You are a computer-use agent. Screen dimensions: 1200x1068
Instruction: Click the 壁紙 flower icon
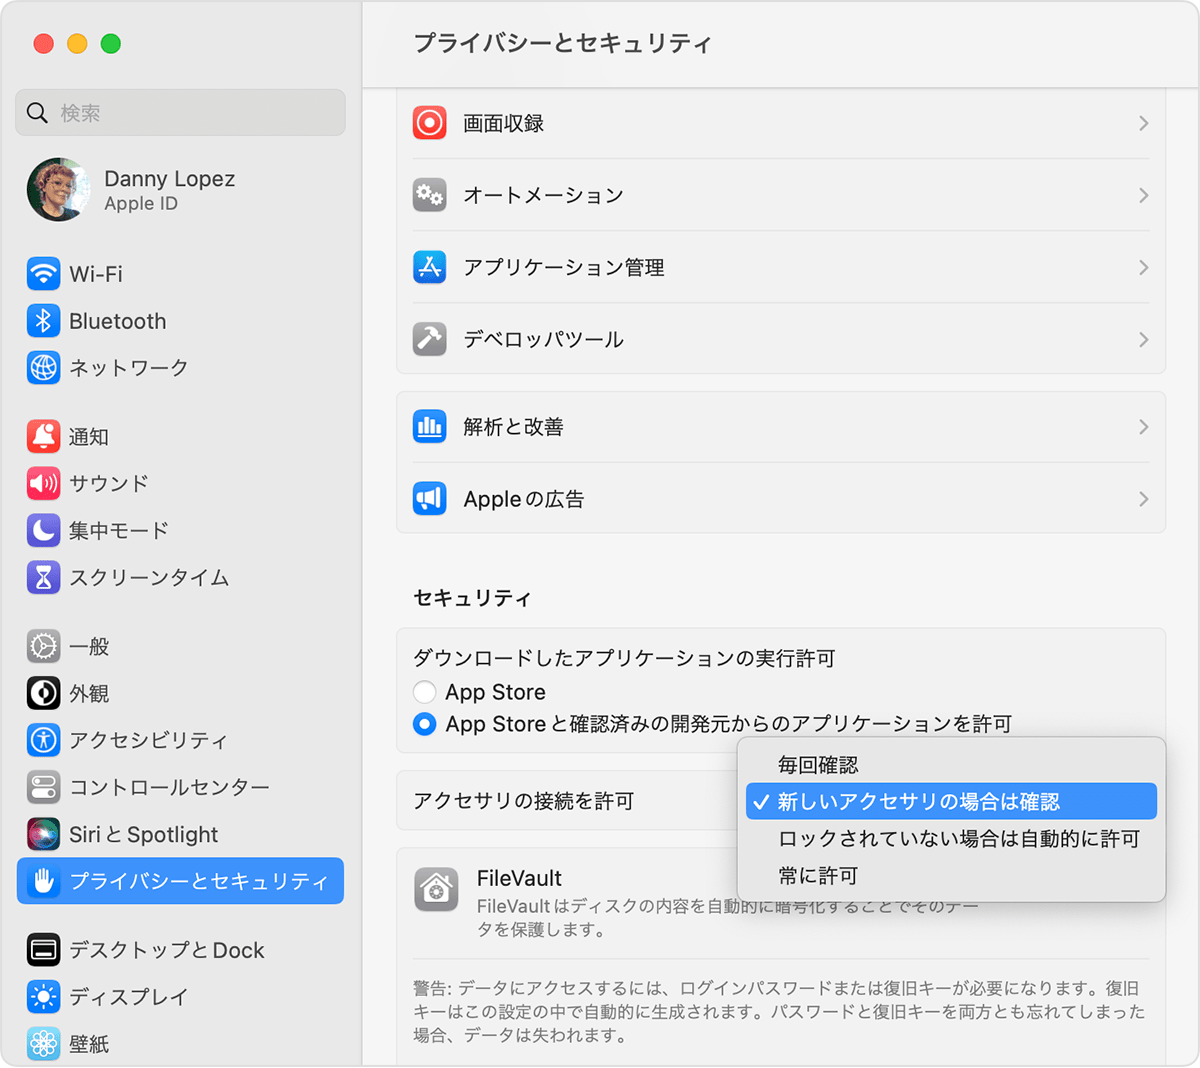(43, 1044)
